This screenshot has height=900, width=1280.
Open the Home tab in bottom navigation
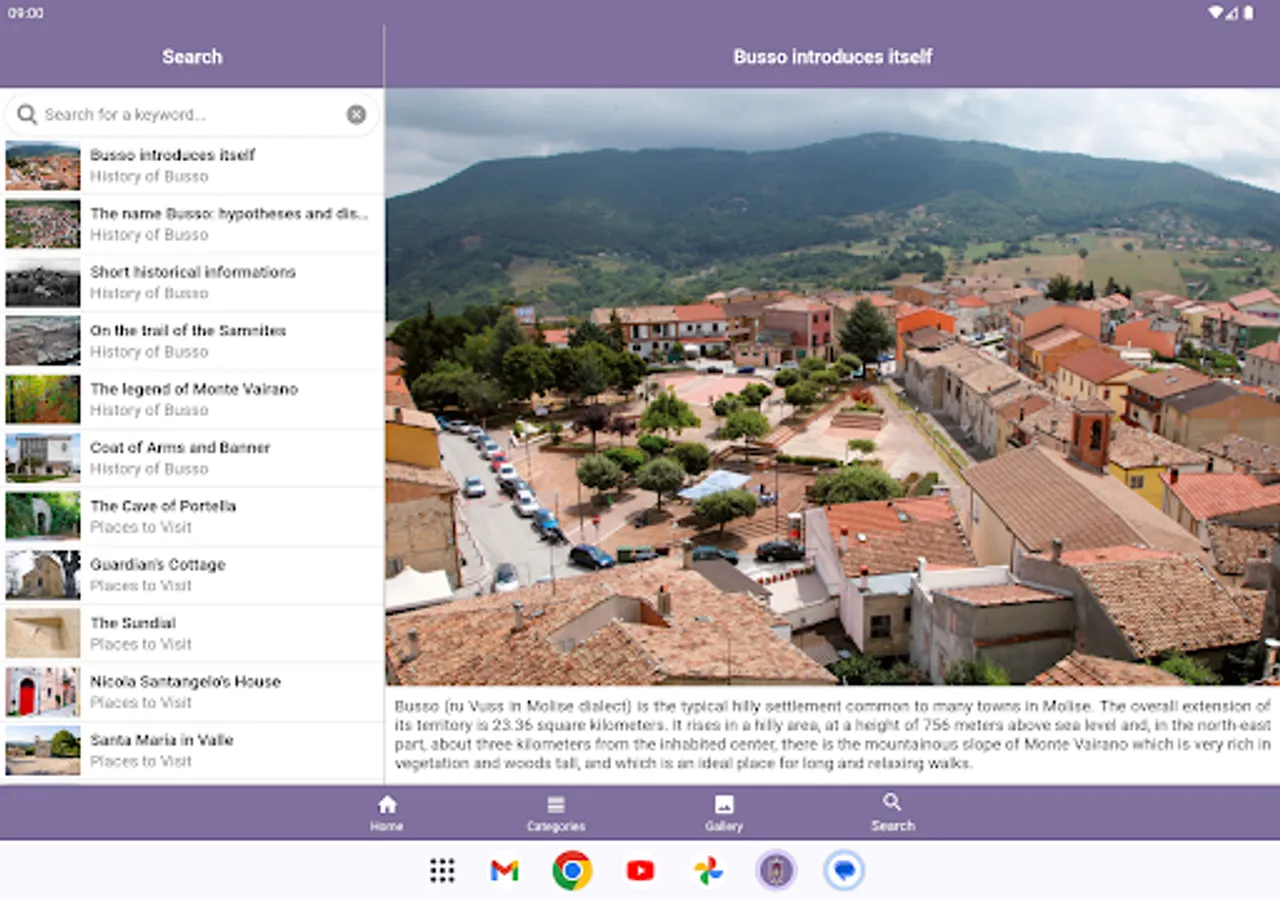point(387,812)
